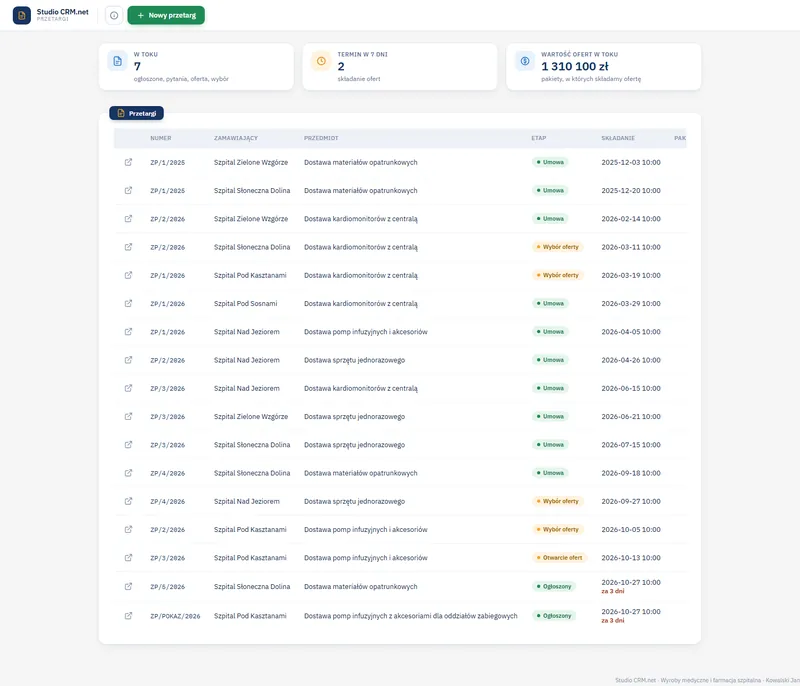Click the Termin w 7 dni count 2
Screen dimensions: 800x686
point(341,66)
